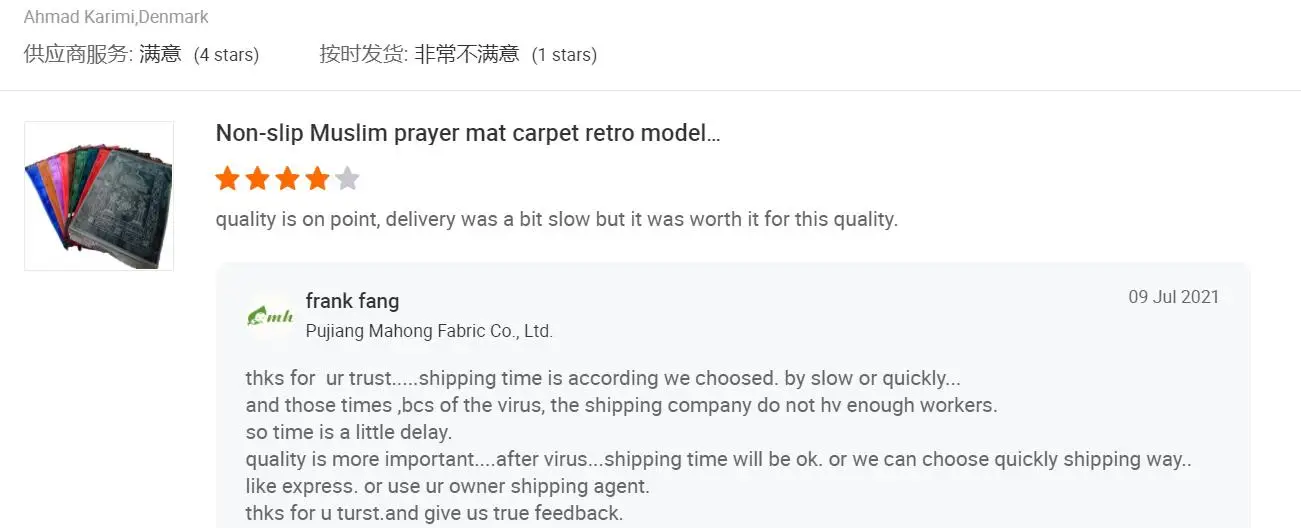
Task: Open the prayer mat product thumbnail
Action: click(x=99, y=196)
